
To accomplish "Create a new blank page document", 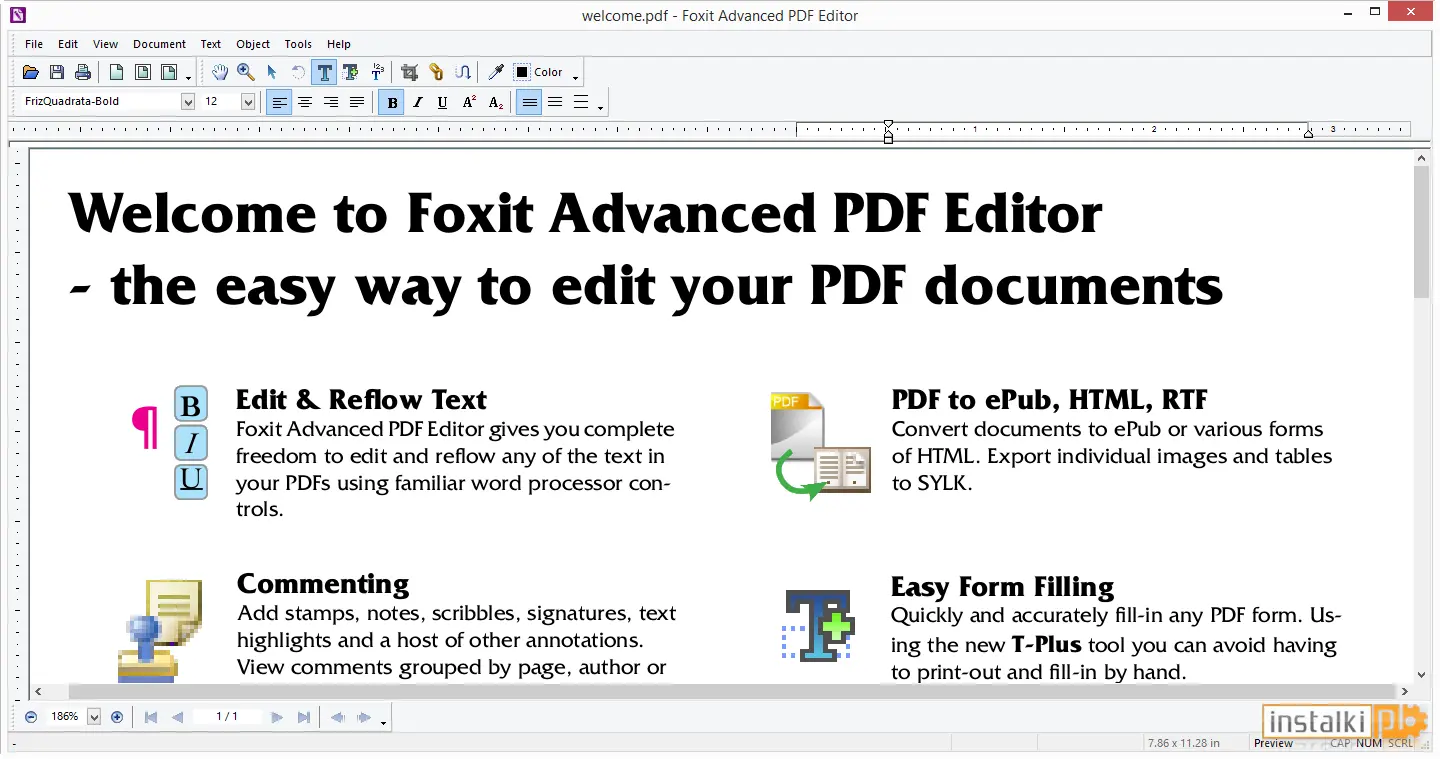I will coord(117,72).
